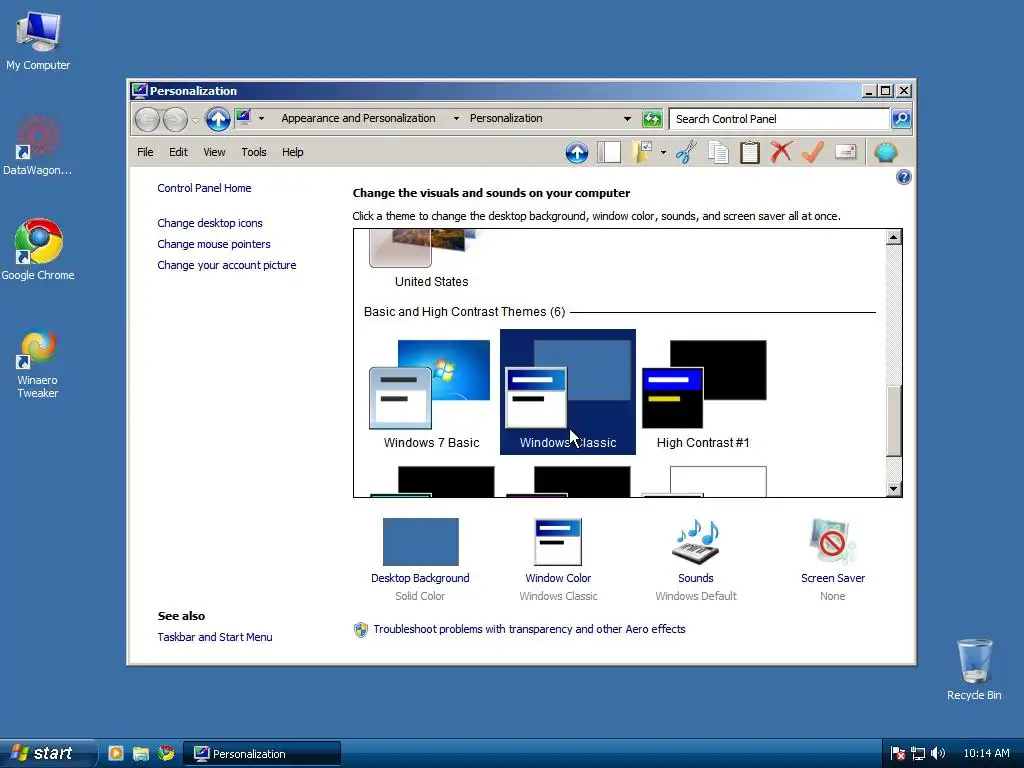Open the View menu

tap(214, 152)
